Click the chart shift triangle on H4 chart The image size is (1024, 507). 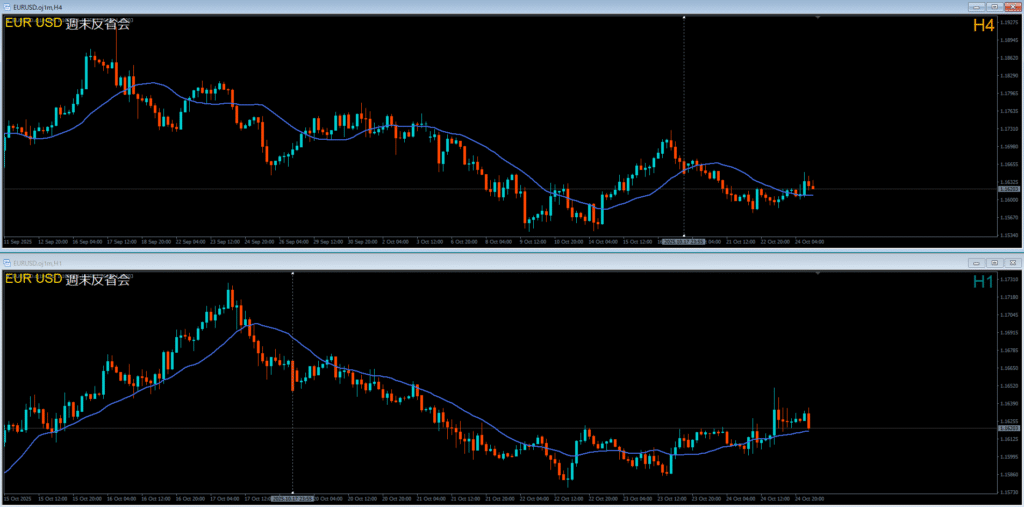point(818,18)
